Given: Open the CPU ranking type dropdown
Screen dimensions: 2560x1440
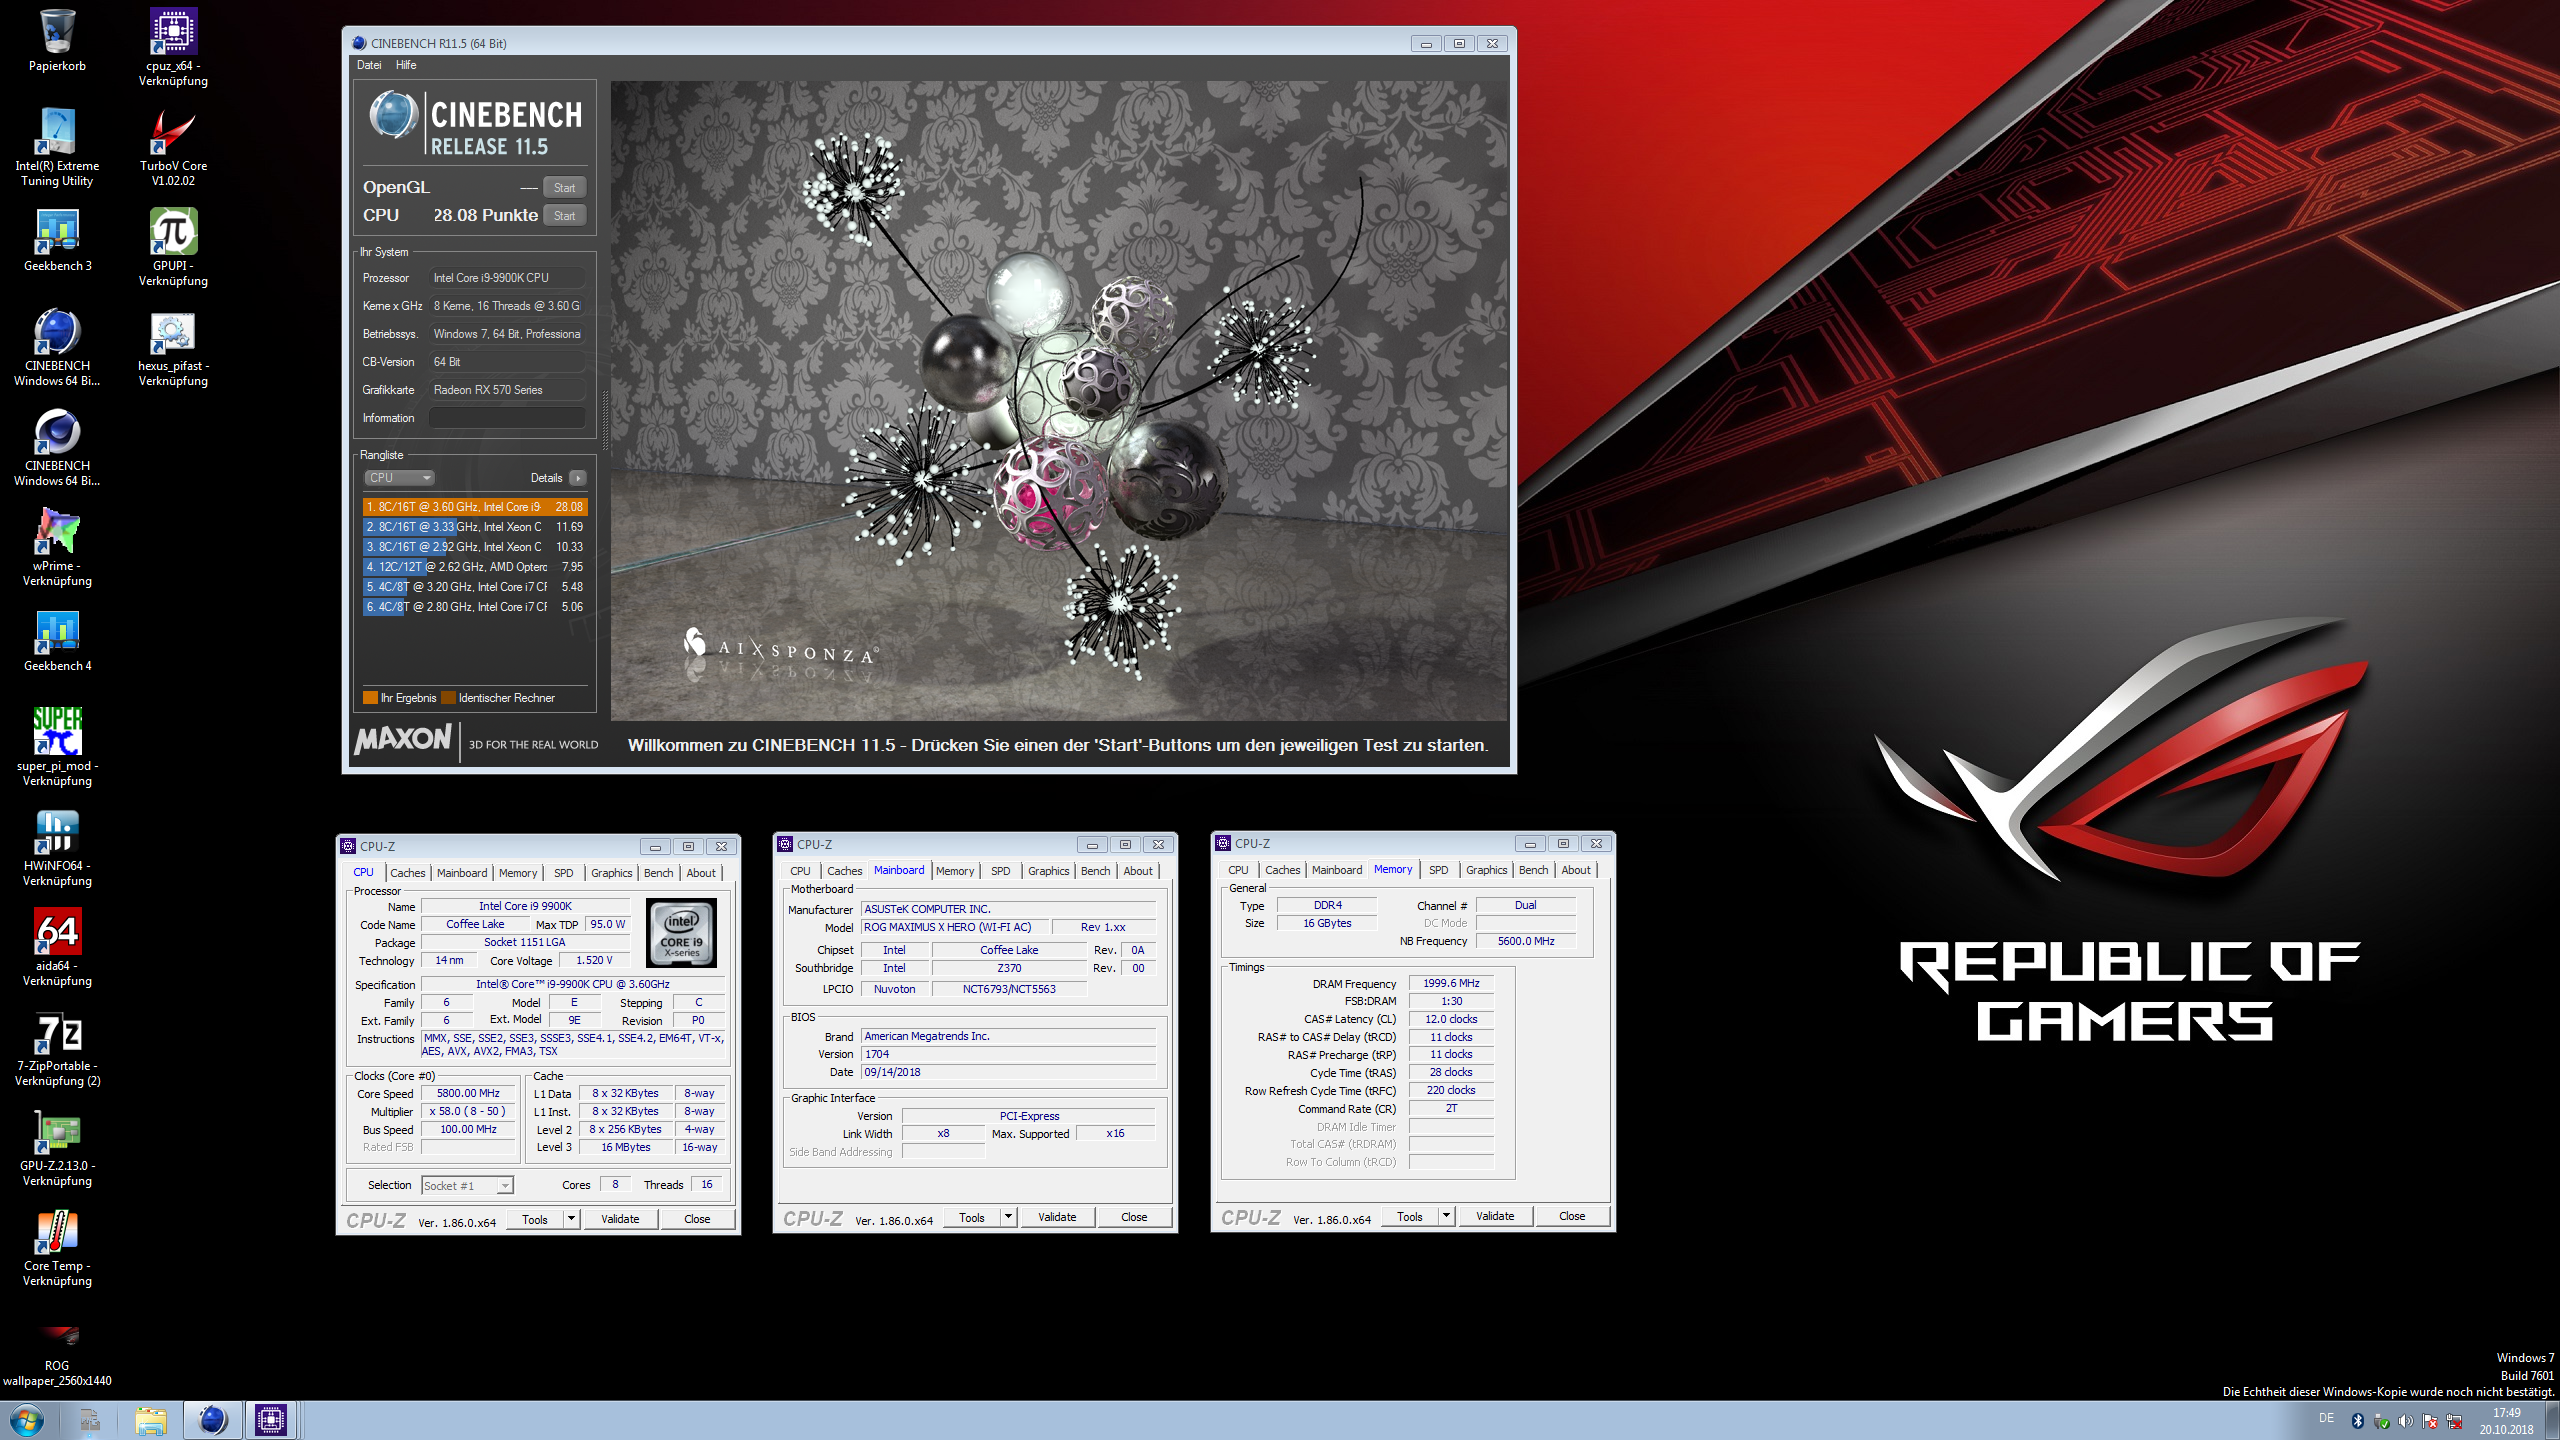Looking at the screenshot, I should point(400,478).
